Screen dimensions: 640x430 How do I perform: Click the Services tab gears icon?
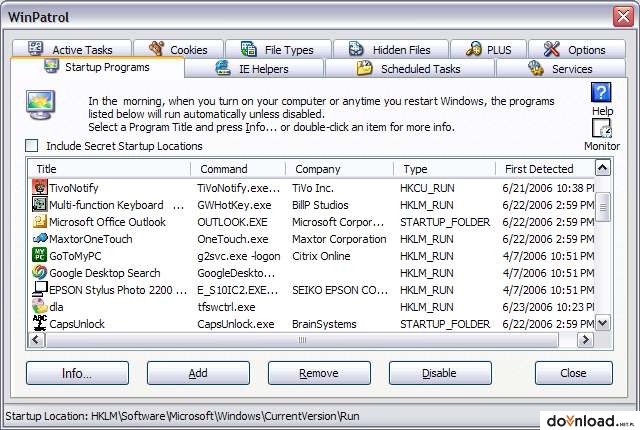click(536, 68)
